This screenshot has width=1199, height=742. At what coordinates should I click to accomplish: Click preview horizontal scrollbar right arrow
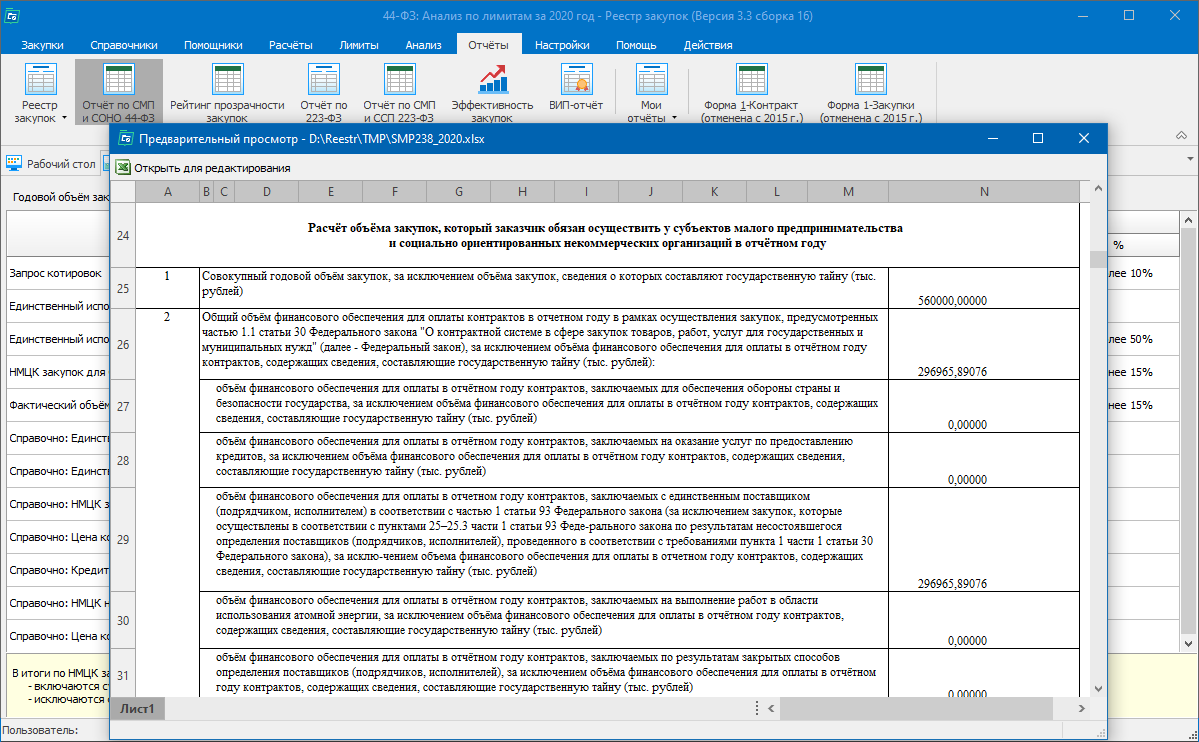coord(1081,708)
